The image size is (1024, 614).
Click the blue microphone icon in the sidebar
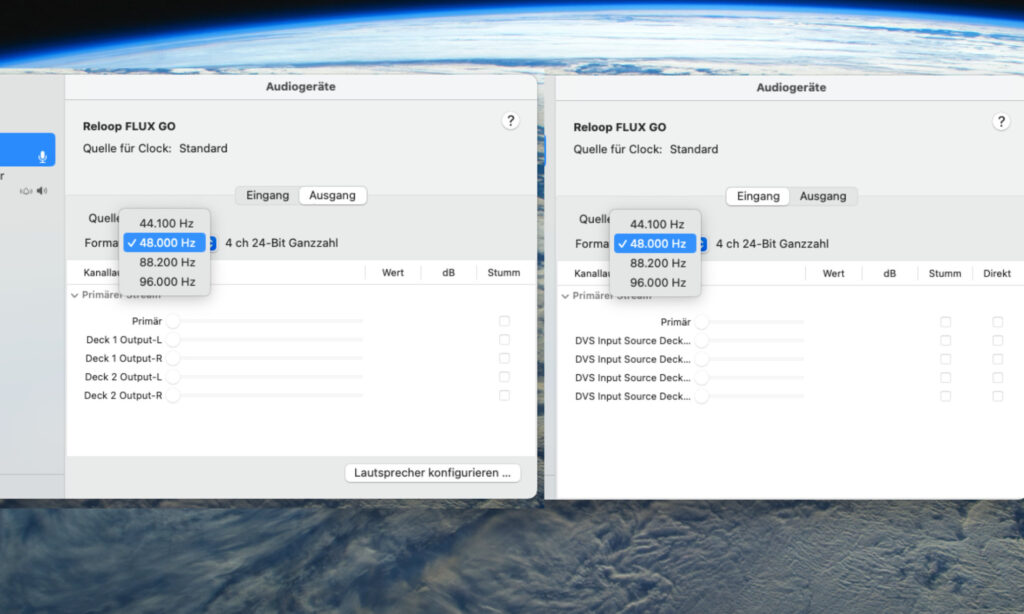pos(40,150)
